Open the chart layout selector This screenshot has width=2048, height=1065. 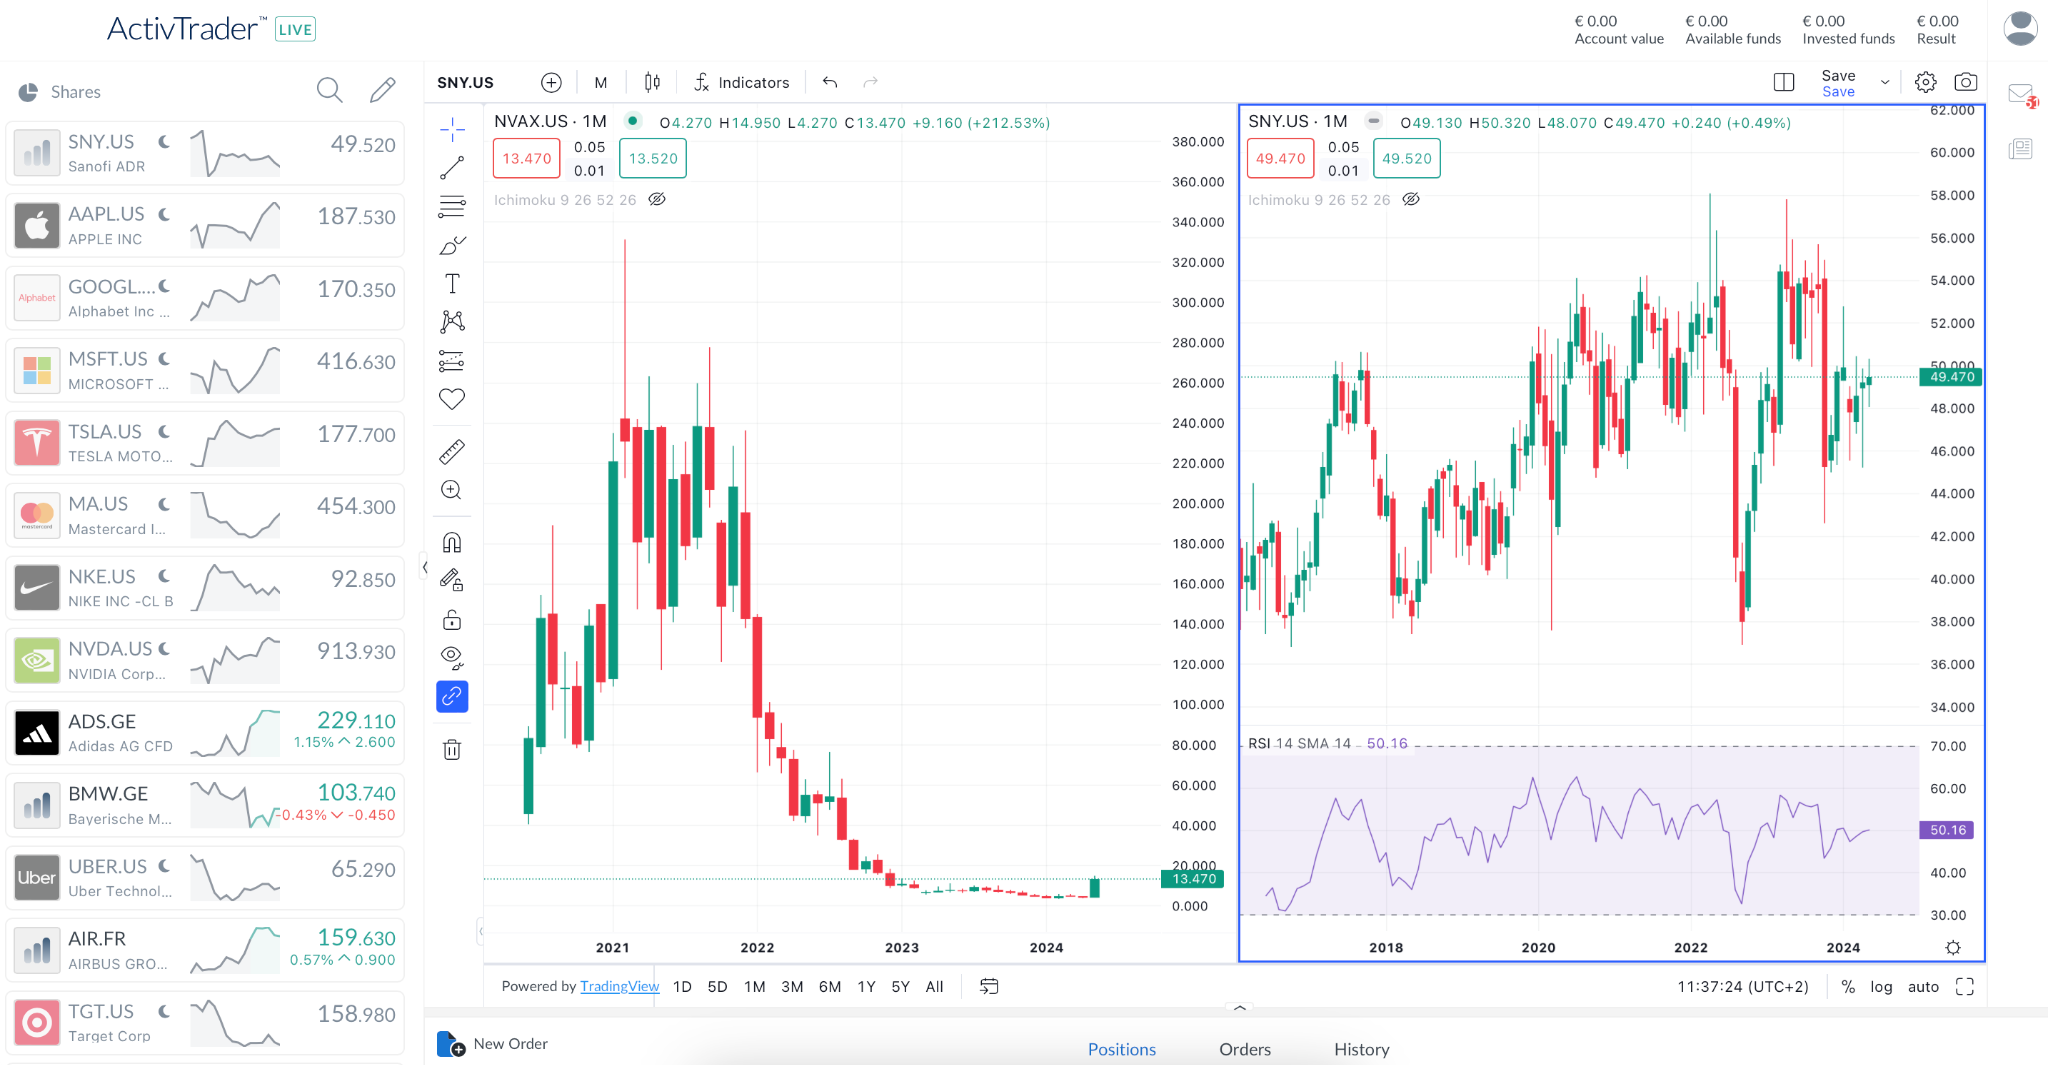tap(1784, 82)
